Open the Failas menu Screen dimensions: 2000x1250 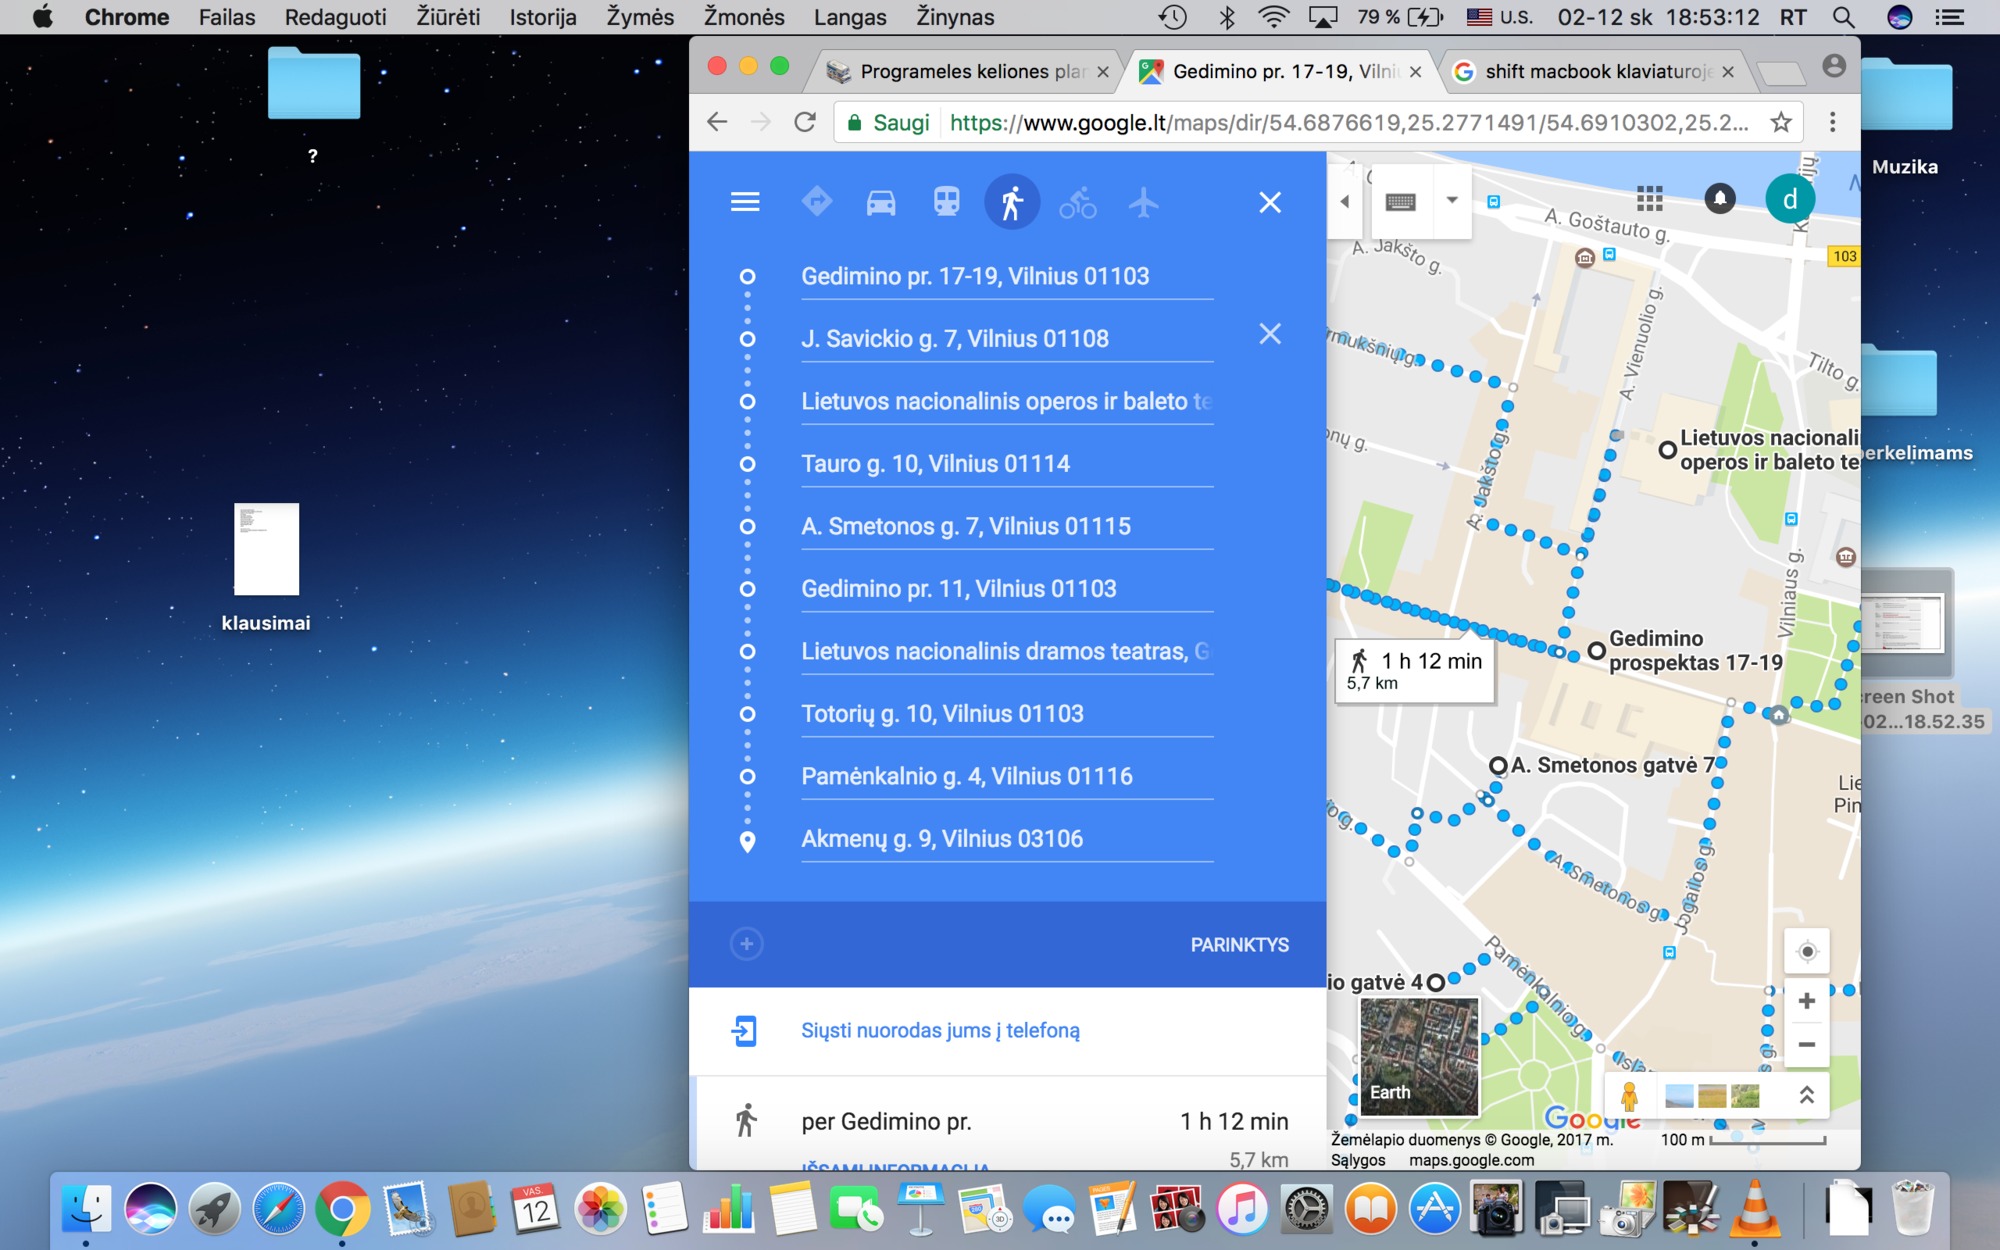227,17
